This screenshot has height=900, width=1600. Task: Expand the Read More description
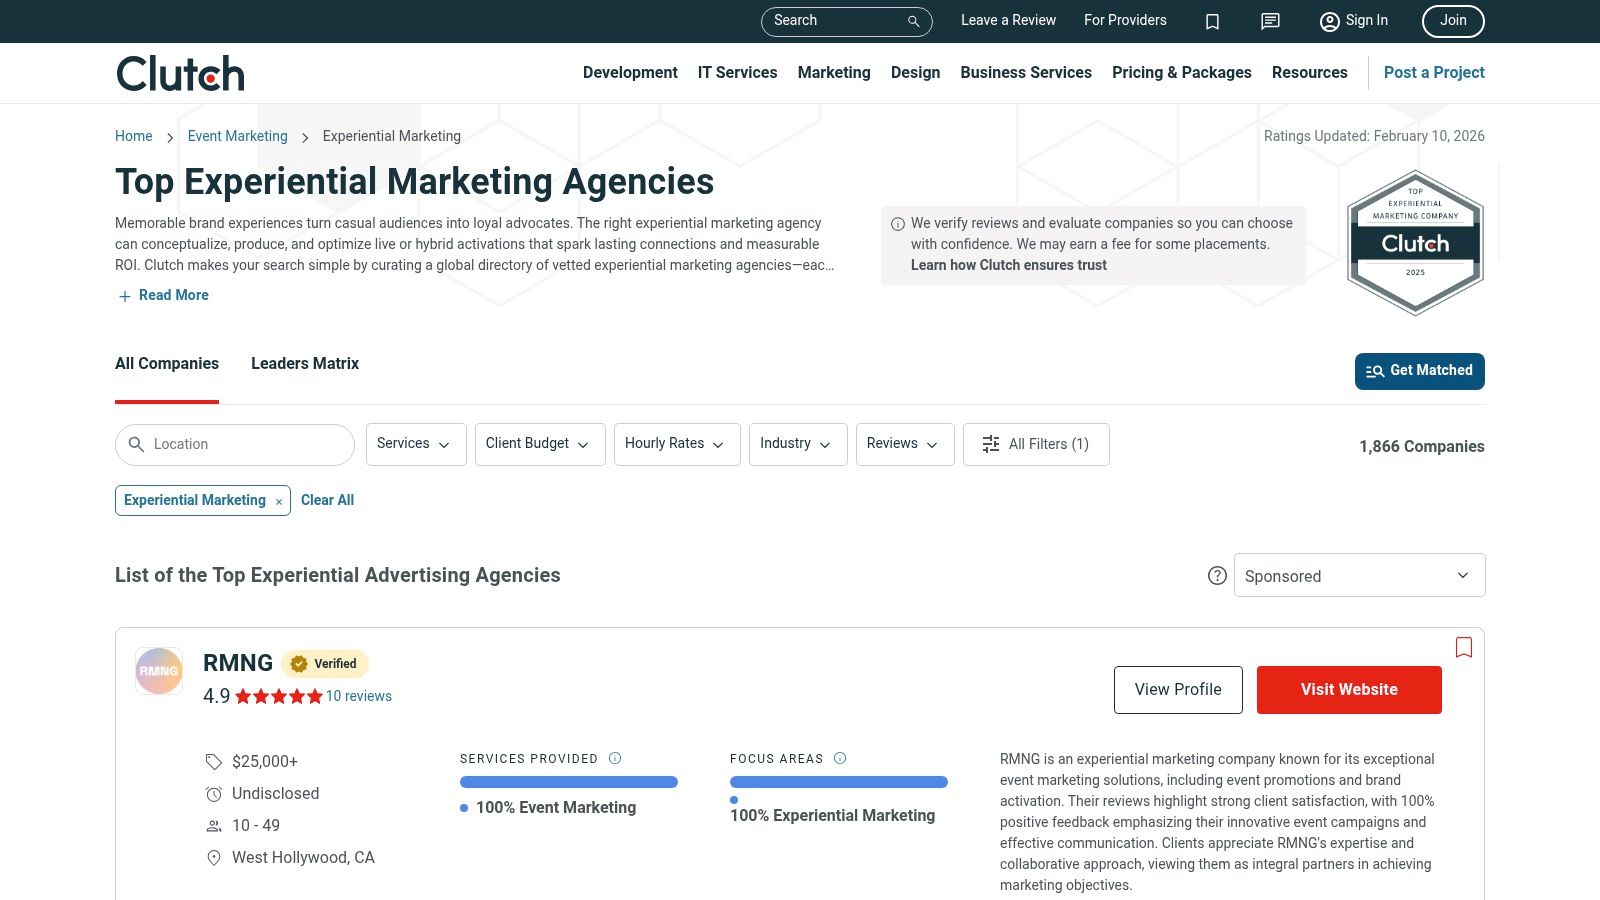pos(162,295)
